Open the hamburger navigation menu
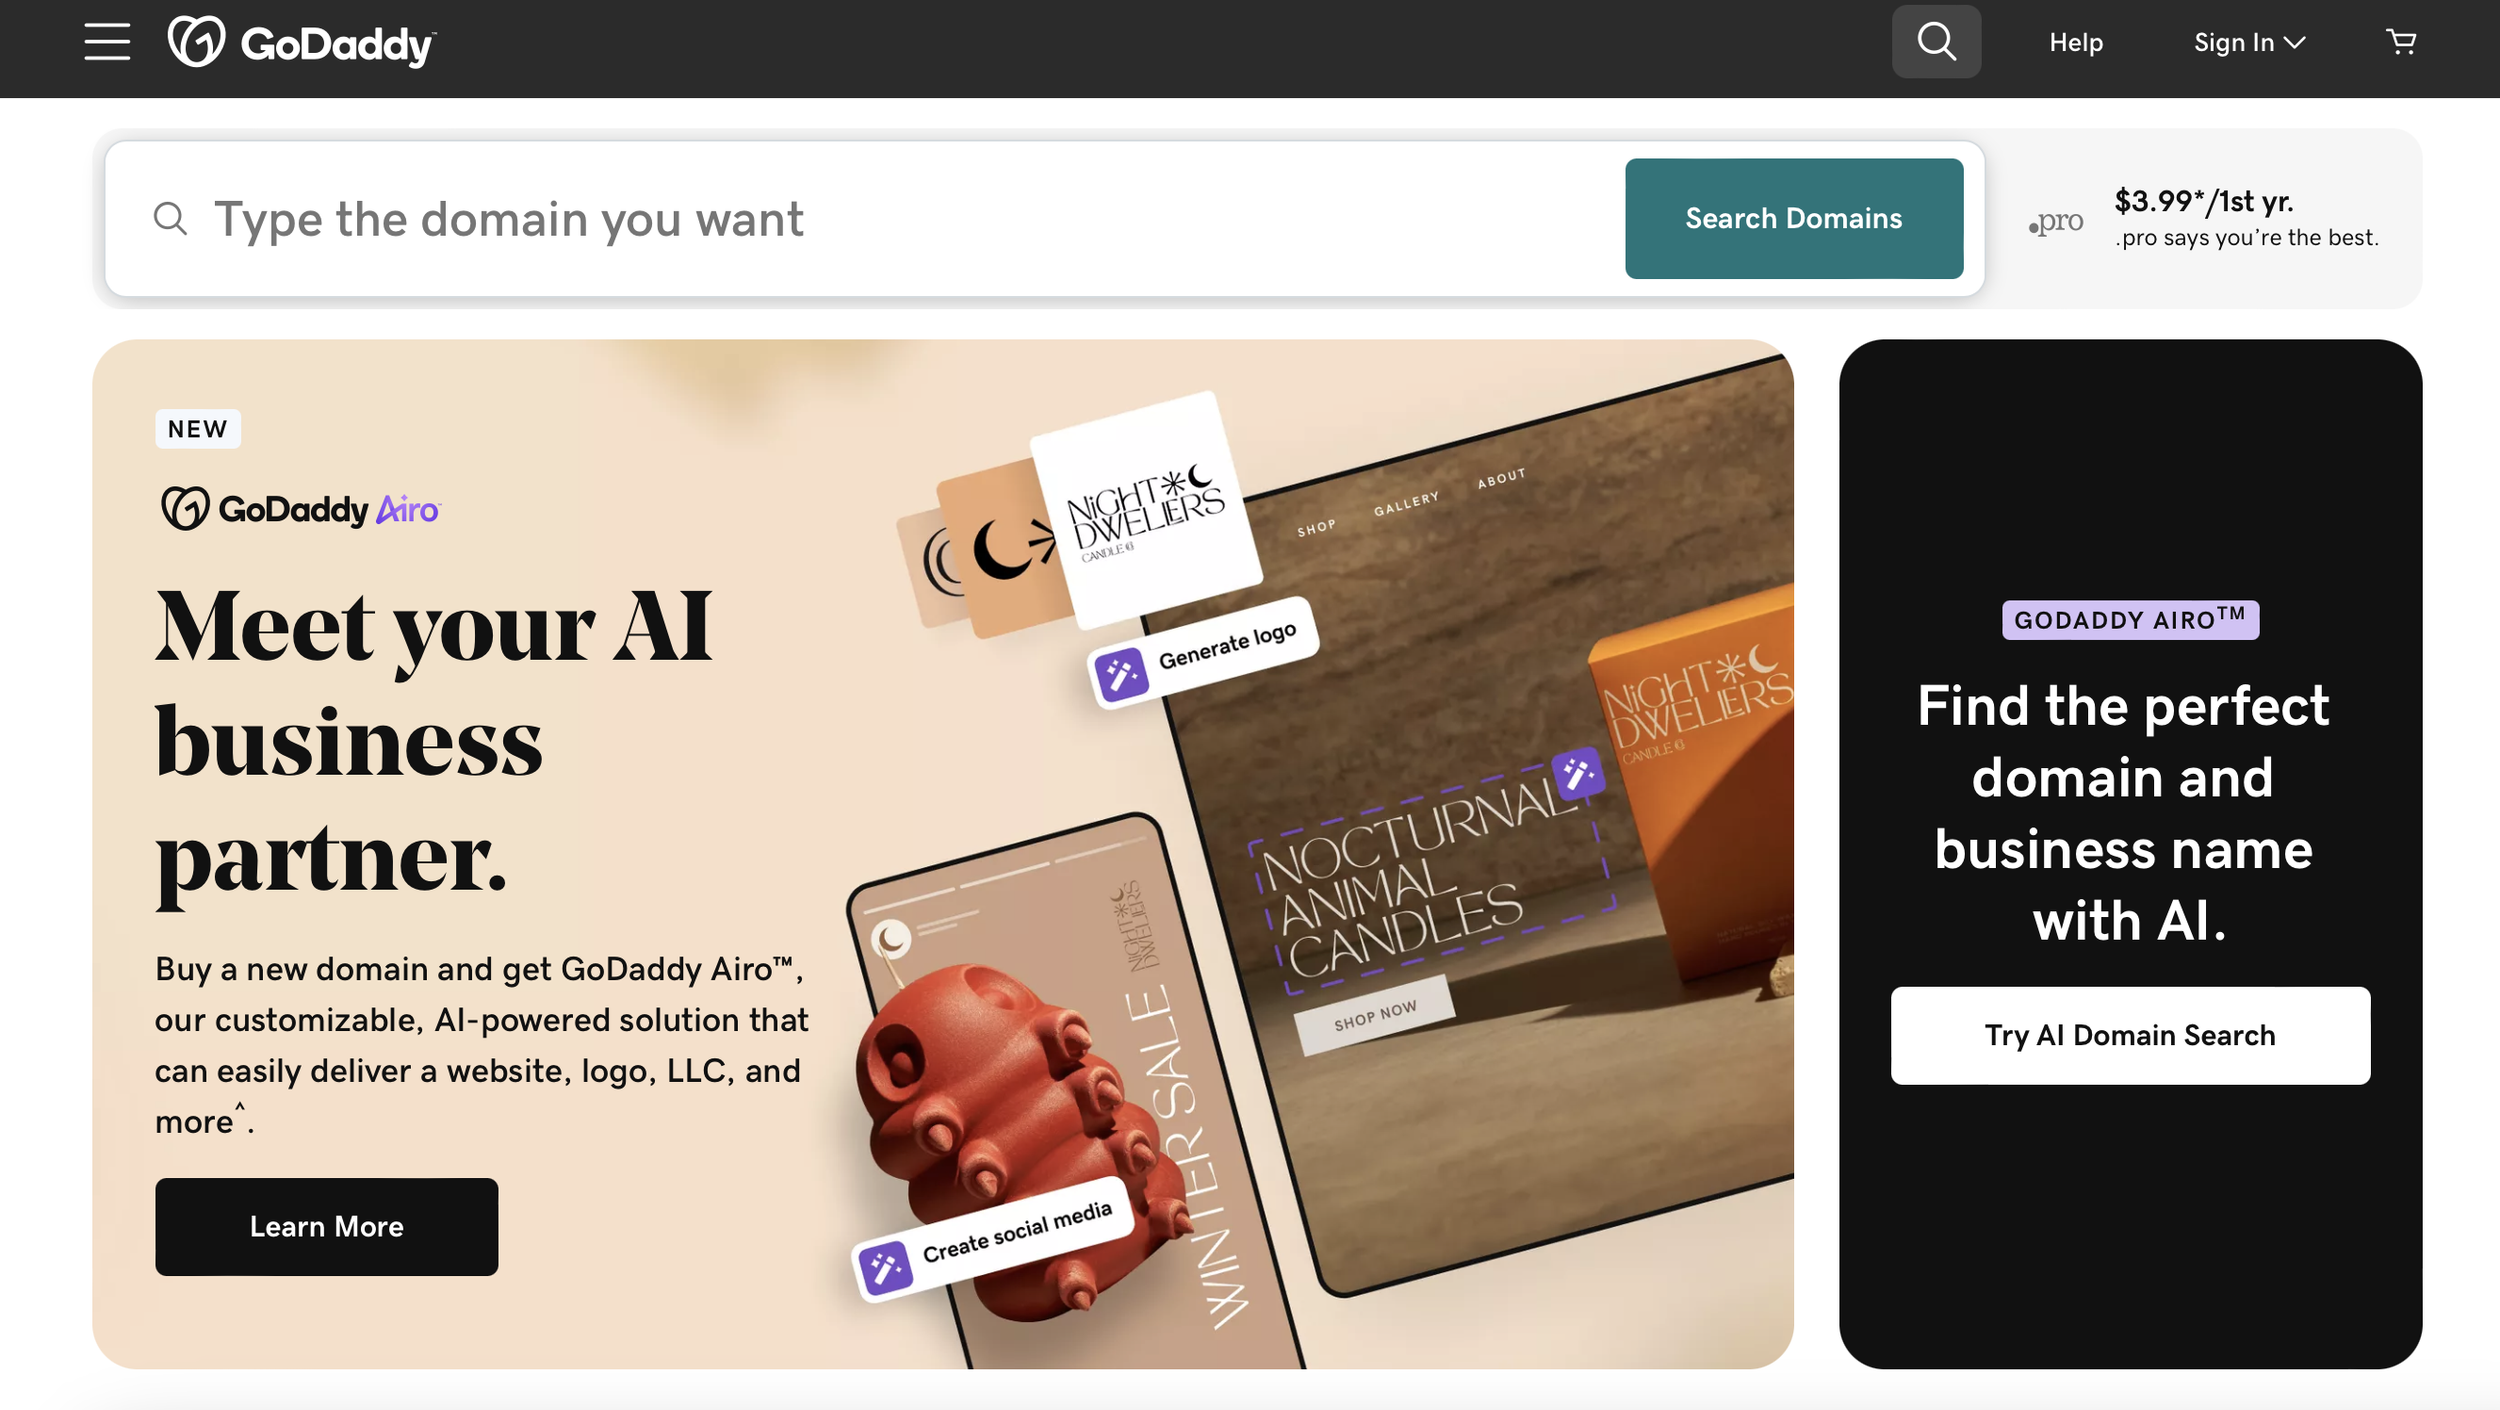The image size is (2500, 1410). point(107,42)
